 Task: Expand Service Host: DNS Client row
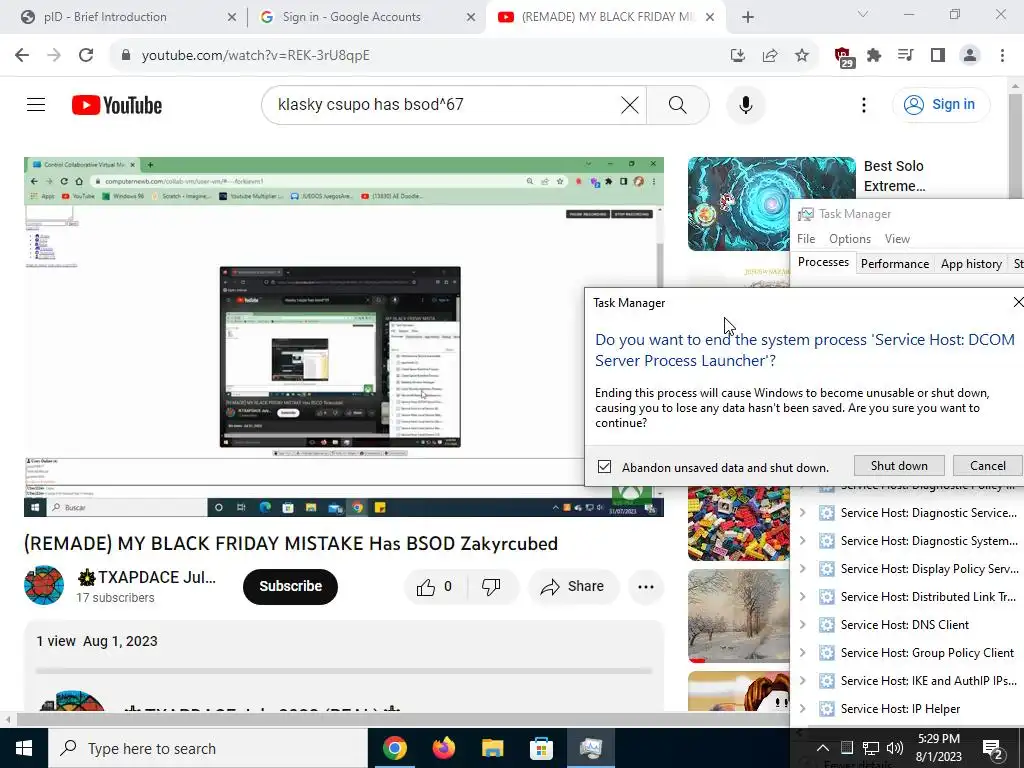(803, 624)
